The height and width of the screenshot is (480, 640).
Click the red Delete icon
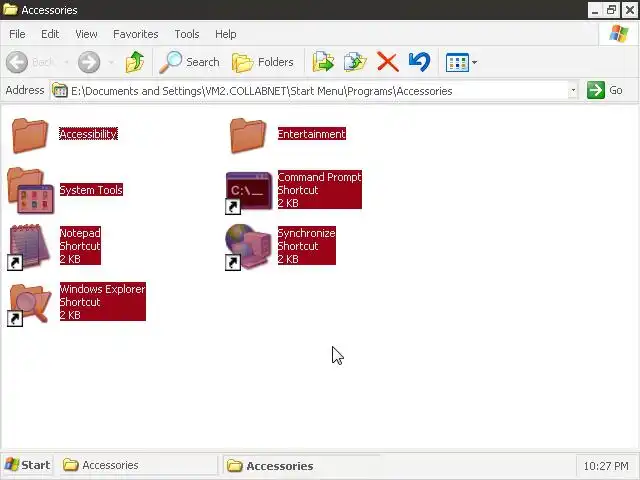point(387,62)
